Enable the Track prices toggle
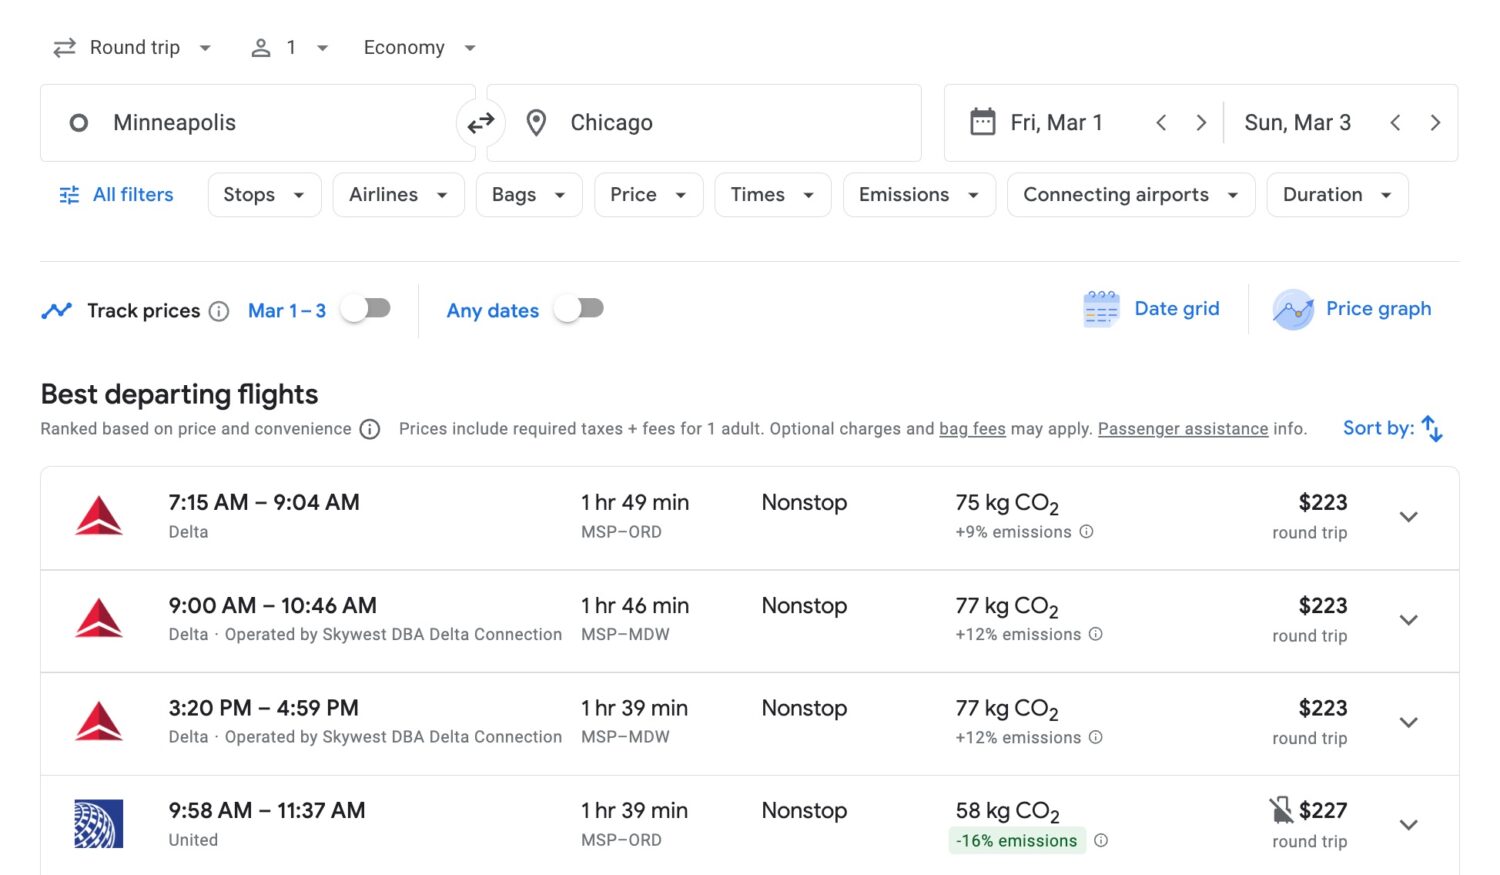This screenshot has width=1500, height=875. pos(365,309)
